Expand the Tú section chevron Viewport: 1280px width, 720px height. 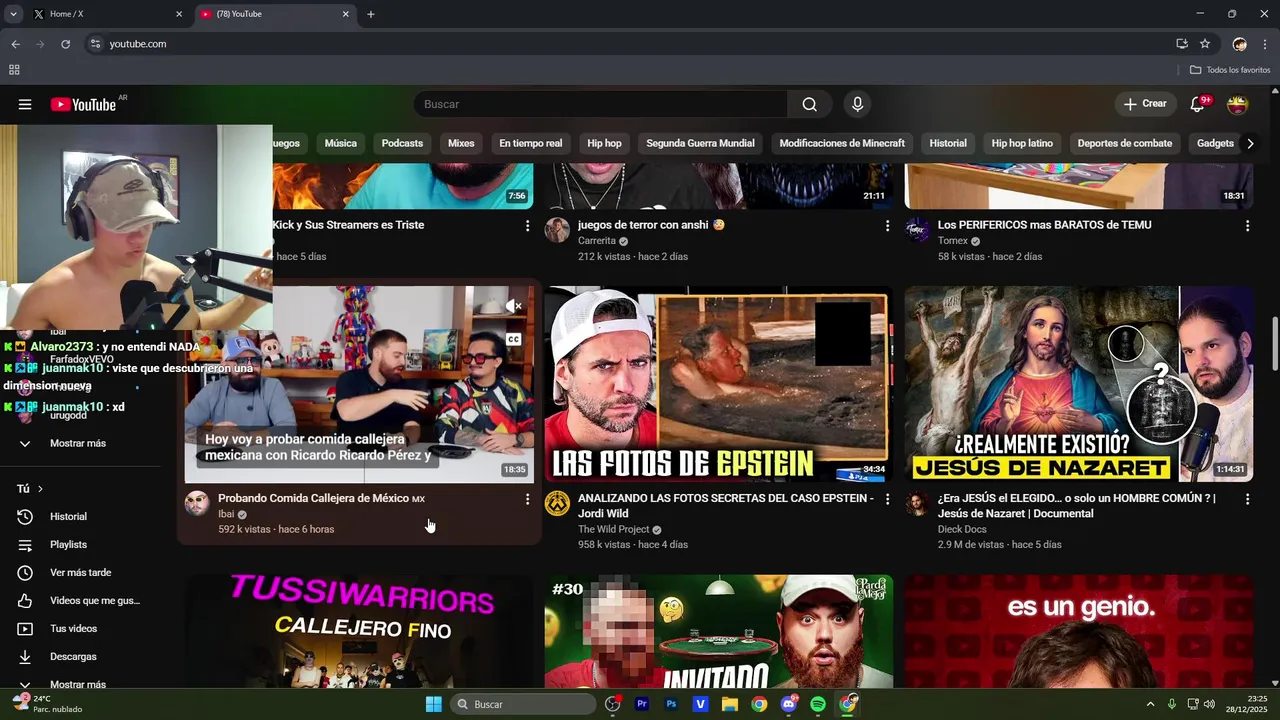coord(40,489)
